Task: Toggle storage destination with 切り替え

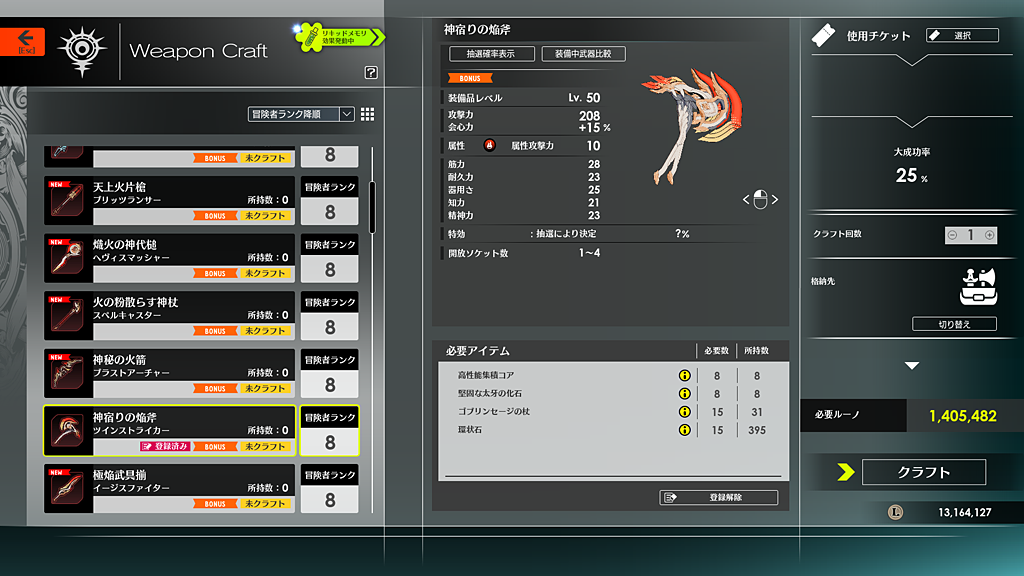Action: [954, 324]
